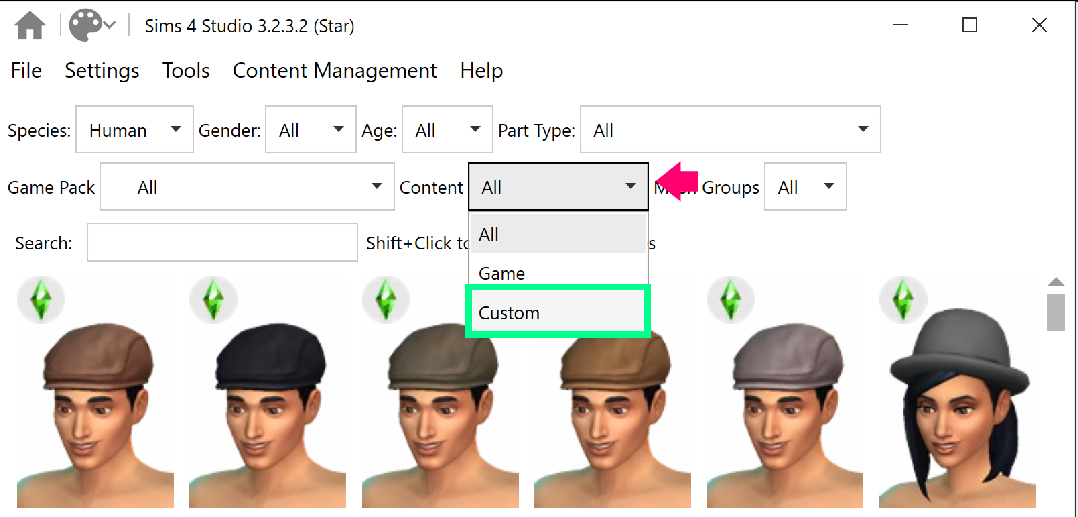Choose Game in the Content list
Screen dimensions: 1078x517
[558, 273]
